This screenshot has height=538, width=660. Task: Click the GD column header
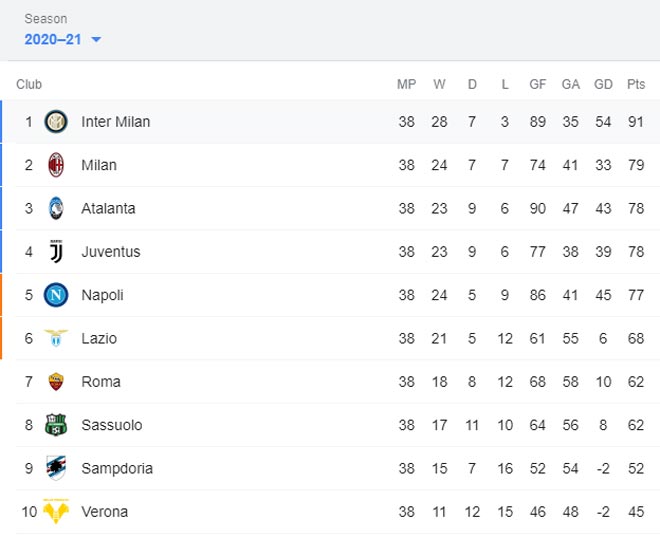click(x=603, y=84)
